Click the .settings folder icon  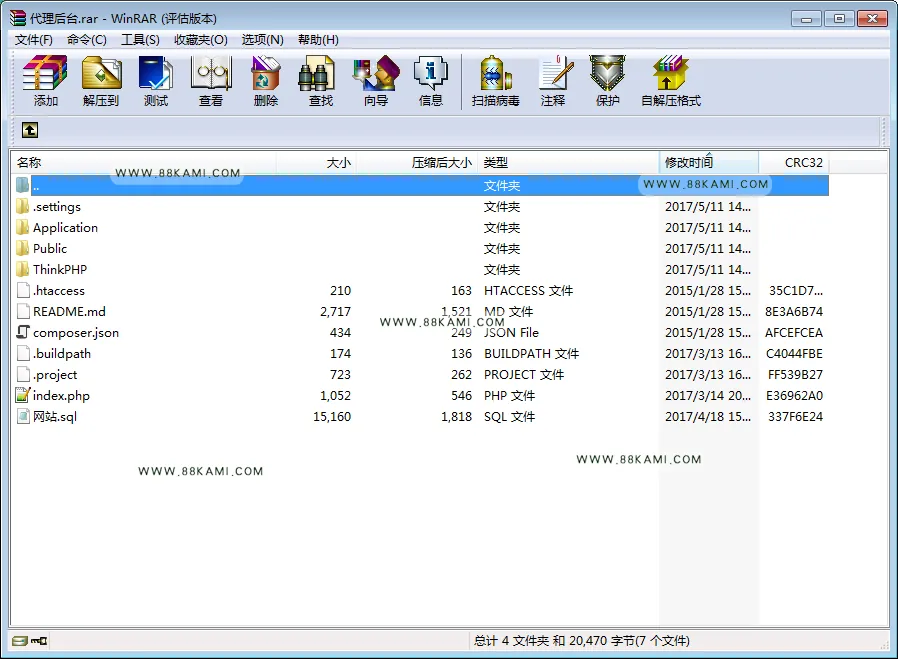22,206
